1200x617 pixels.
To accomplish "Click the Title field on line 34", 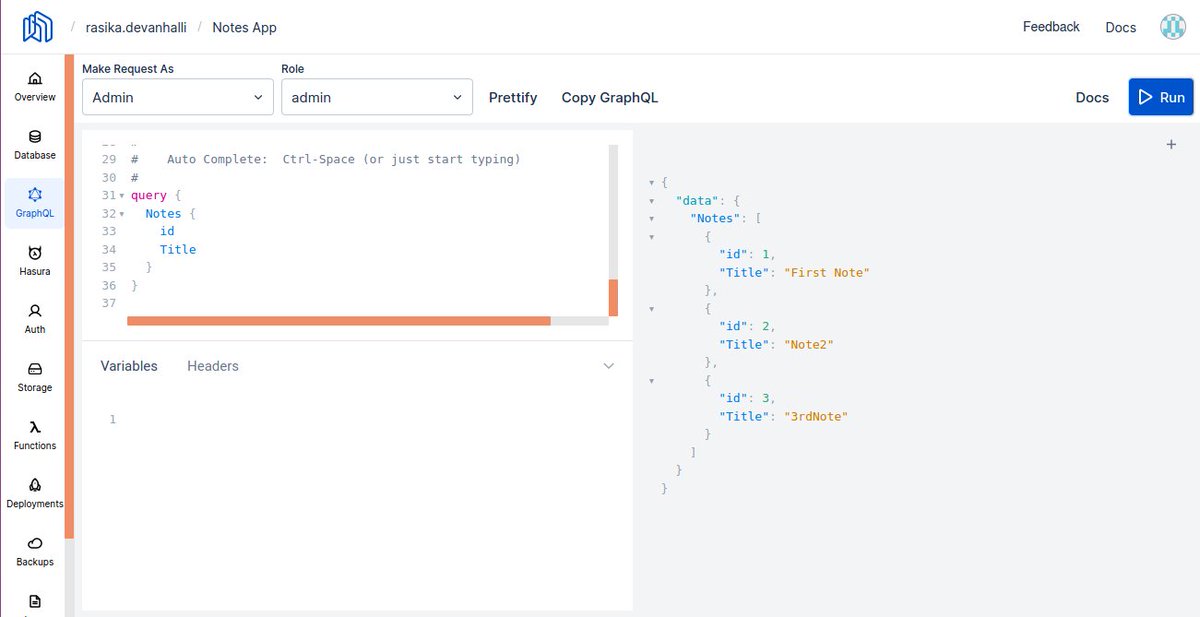I will [x=178, y=249].
